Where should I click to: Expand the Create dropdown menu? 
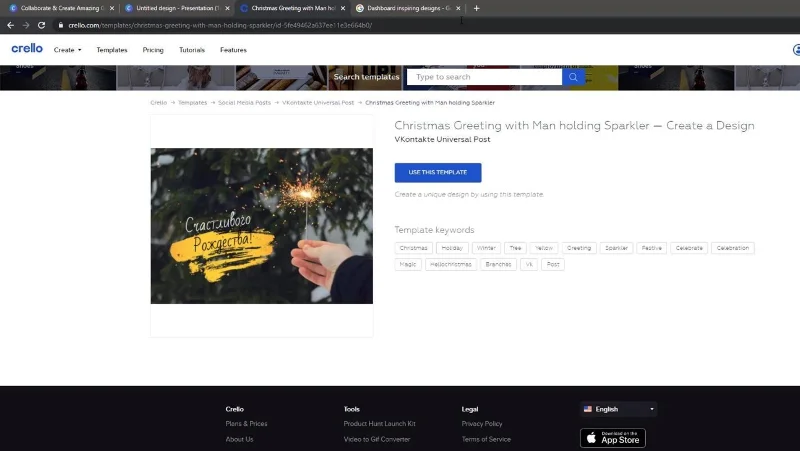click(67, 50)
